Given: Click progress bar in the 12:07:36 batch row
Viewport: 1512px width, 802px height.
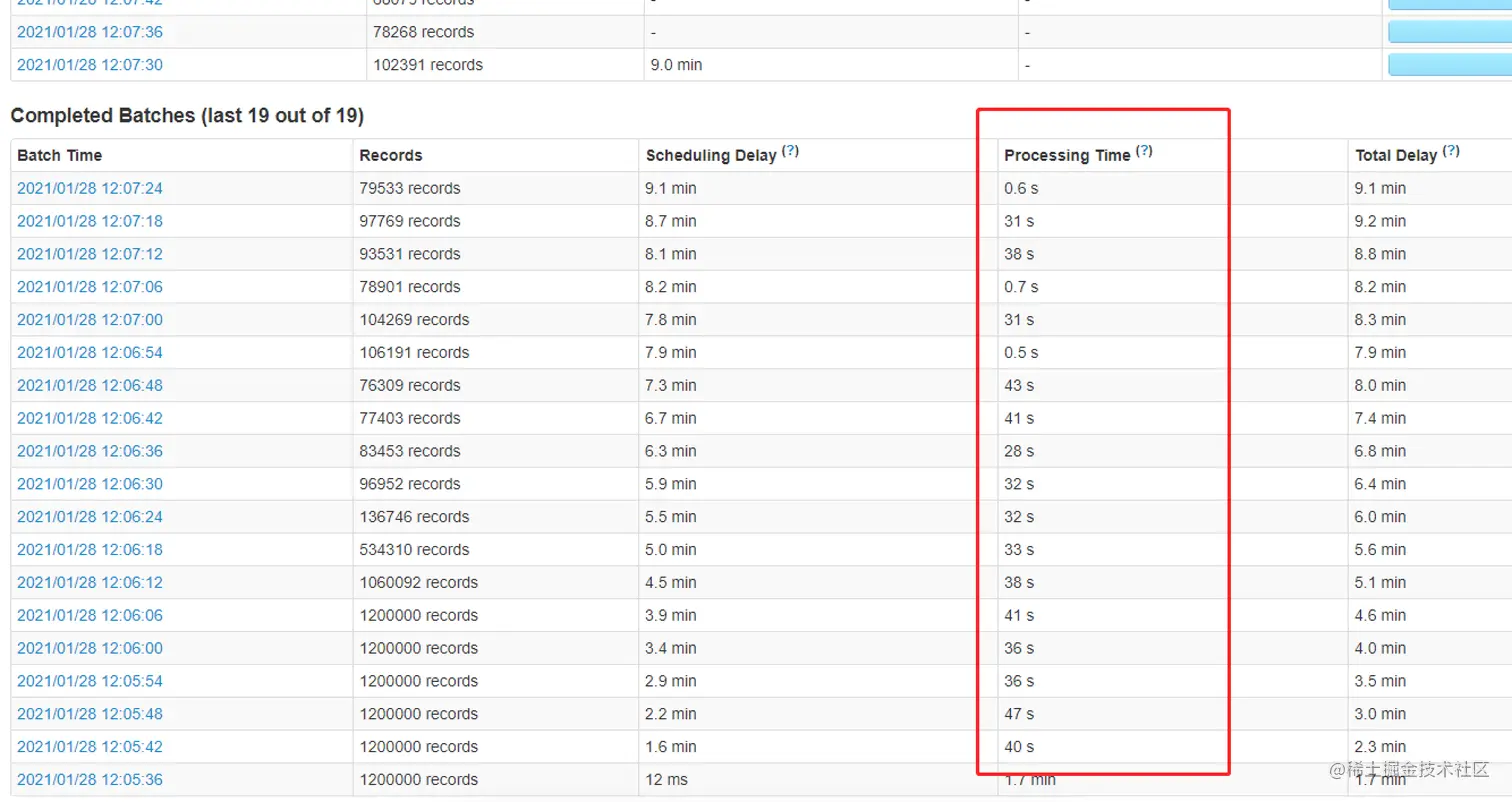Looking at the screenshot, I should [1450, 32].
